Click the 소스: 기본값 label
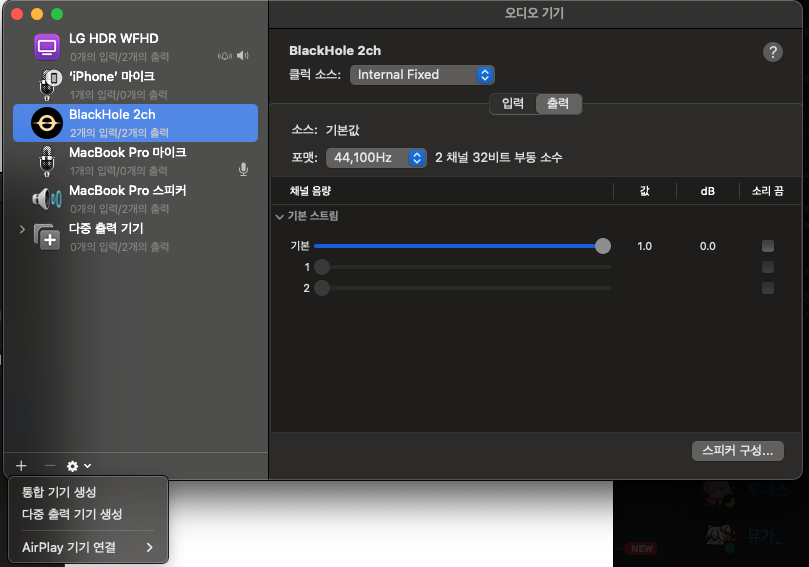Image resolution: width=809 pixels, height=567 pixels. 325,130
